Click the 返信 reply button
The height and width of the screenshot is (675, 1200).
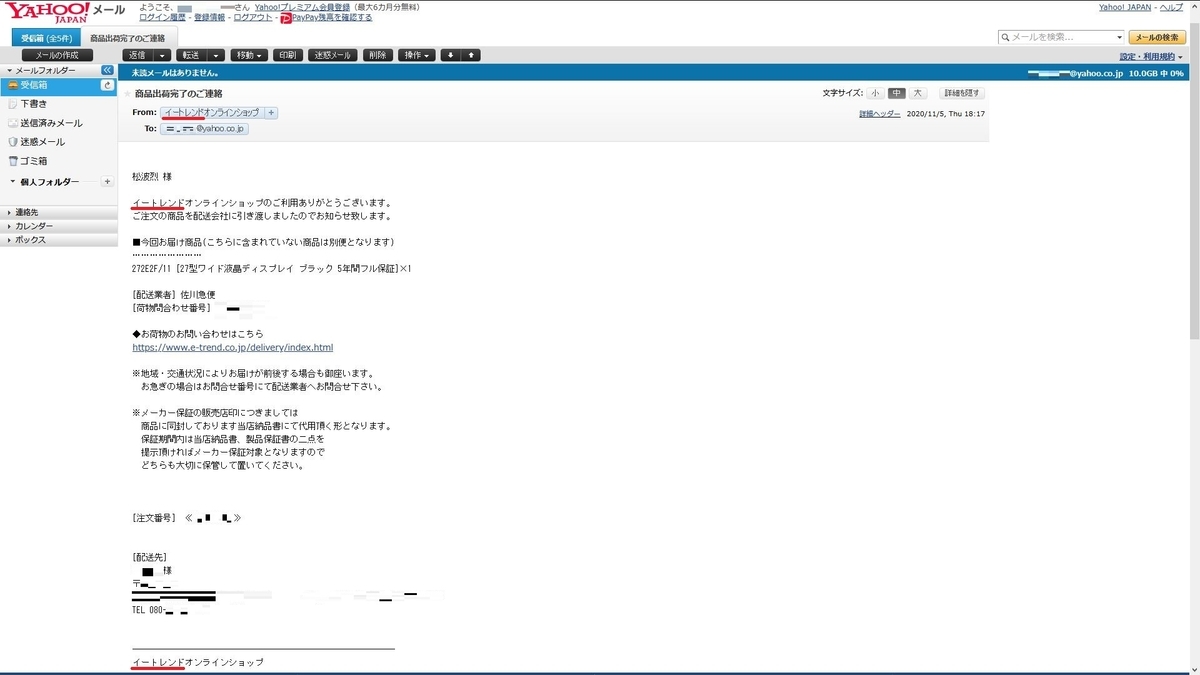[x=138, y=55]
